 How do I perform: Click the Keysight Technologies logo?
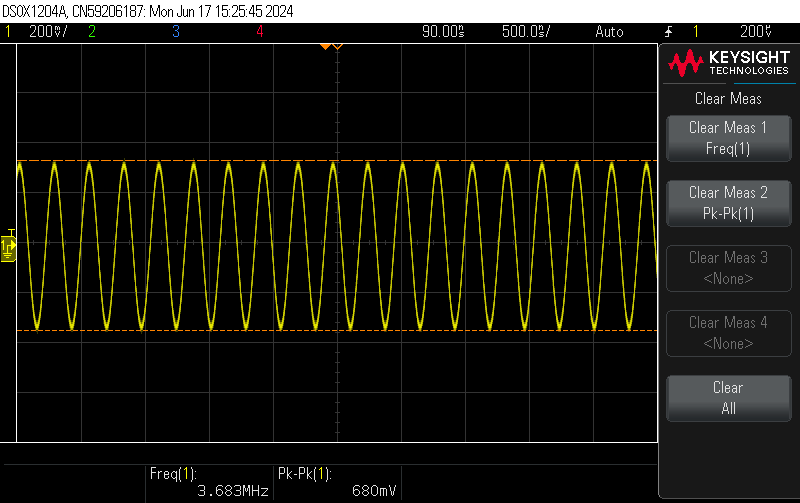click(x=729, y=63)
